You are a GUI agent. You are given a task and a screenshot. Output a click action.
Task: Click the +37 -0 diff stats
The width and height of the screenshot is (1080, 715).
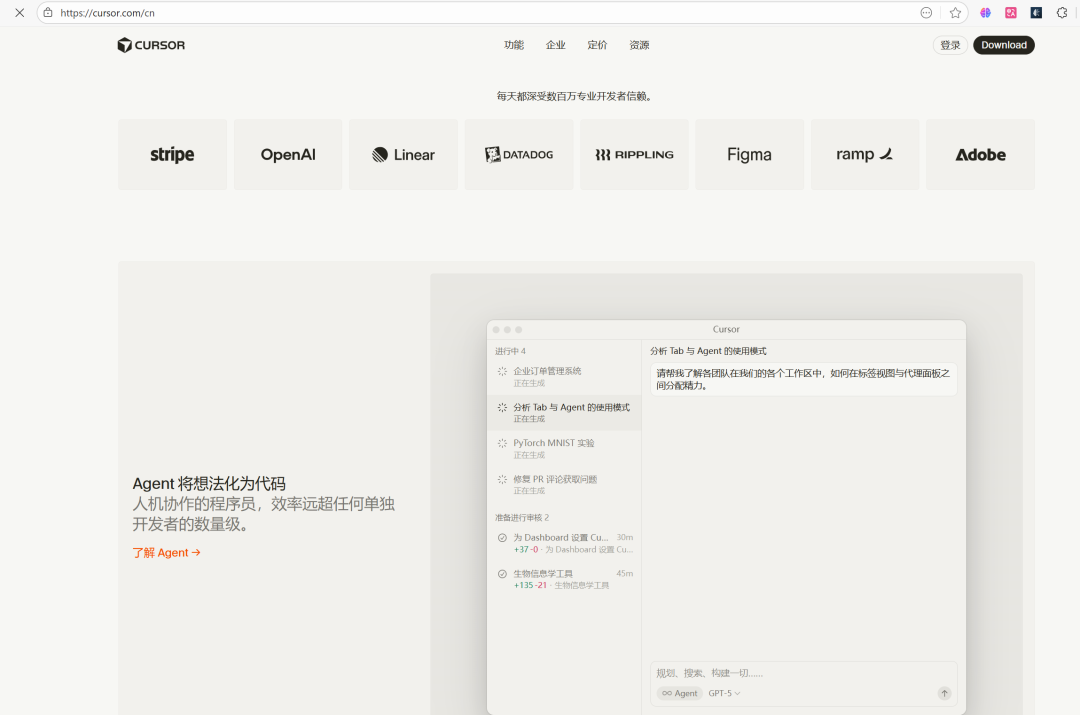526,550
